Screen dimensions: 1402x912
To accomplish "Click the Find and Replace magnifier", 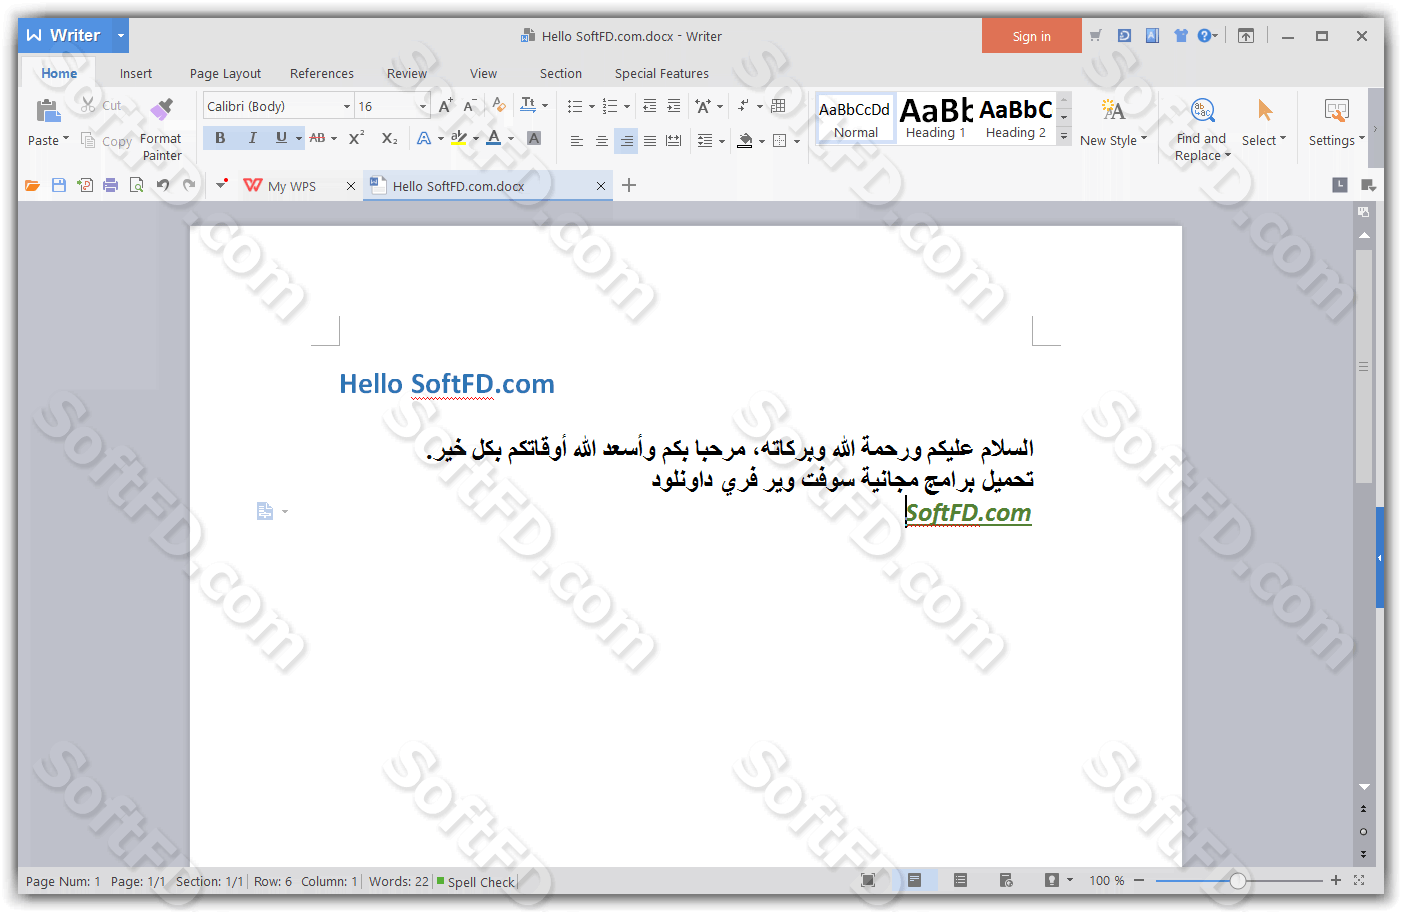I will pos(1203,110).
